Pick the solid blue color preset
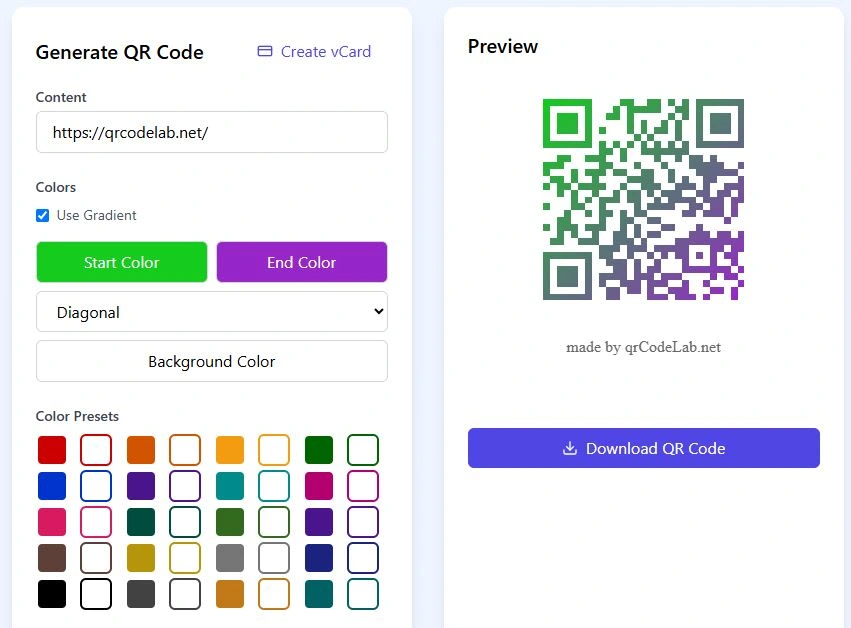 [52, 486]
